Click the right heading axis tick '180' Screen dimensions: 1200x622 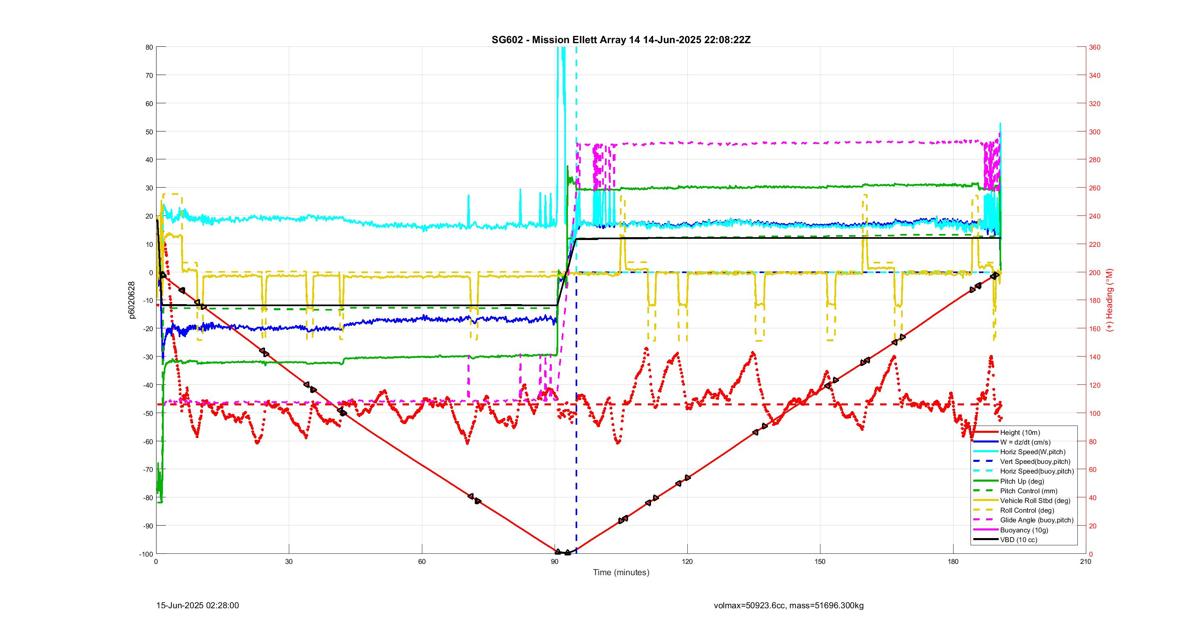(1095, 301)
